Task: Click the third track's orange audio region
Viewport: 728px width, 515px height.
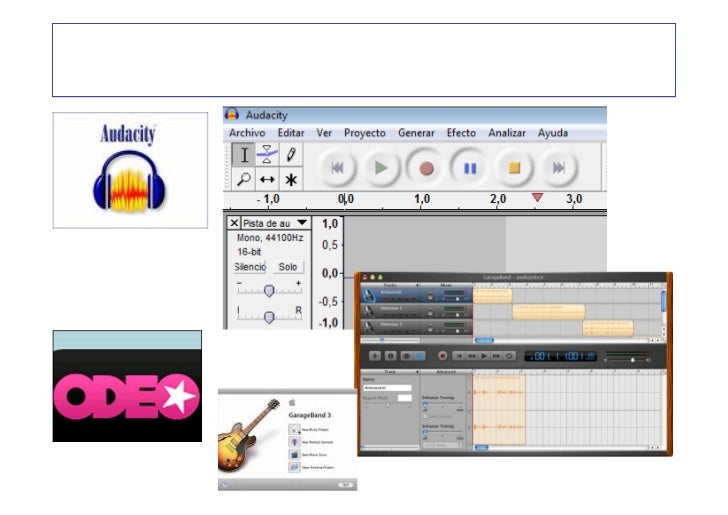Action: tap(608, 327)
